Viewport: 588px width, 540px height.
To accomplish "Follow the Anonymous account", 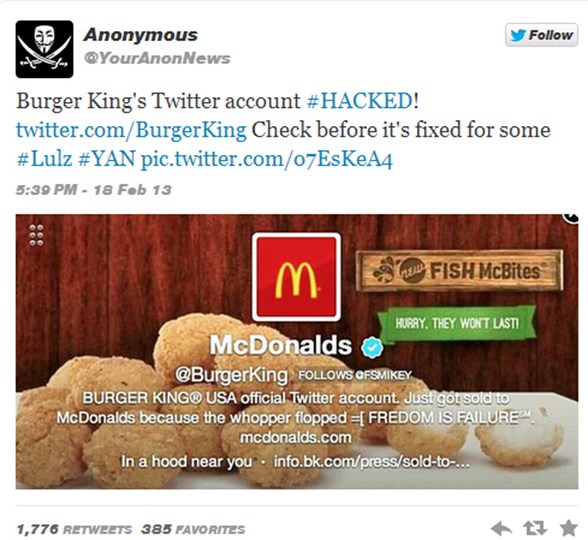I will tap(542, 35).
